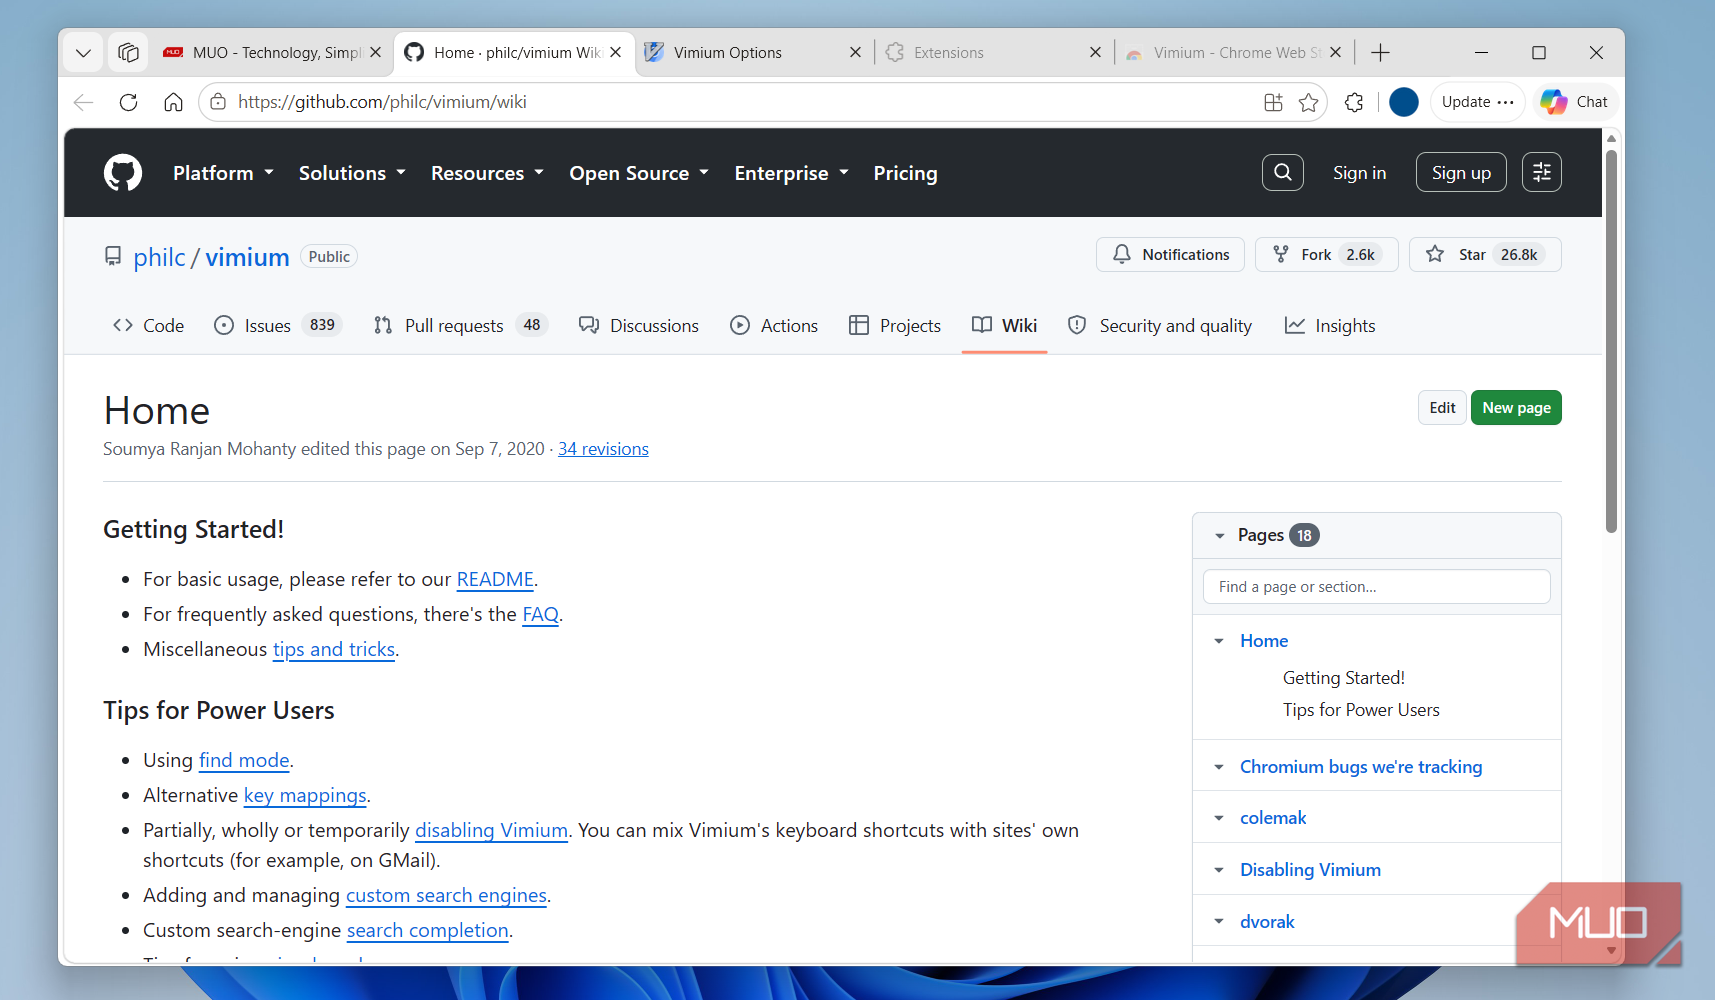Open the key mappings link

[305, 796]
